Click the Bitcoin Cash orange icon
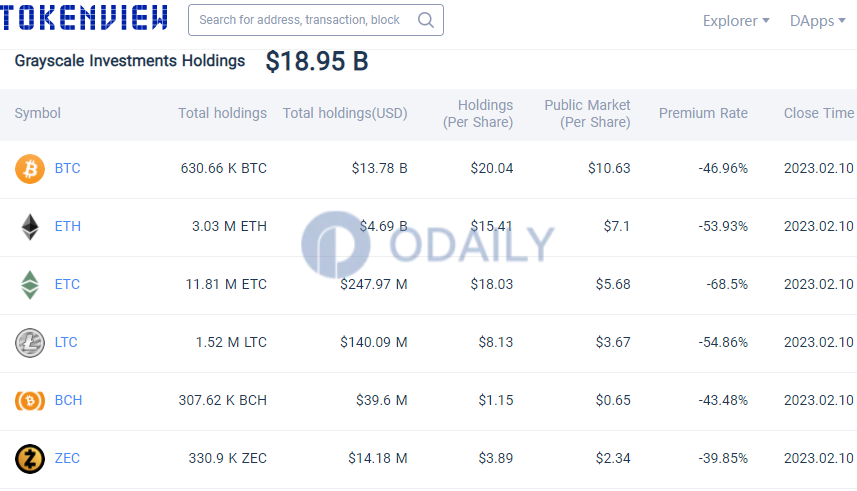 30,400
